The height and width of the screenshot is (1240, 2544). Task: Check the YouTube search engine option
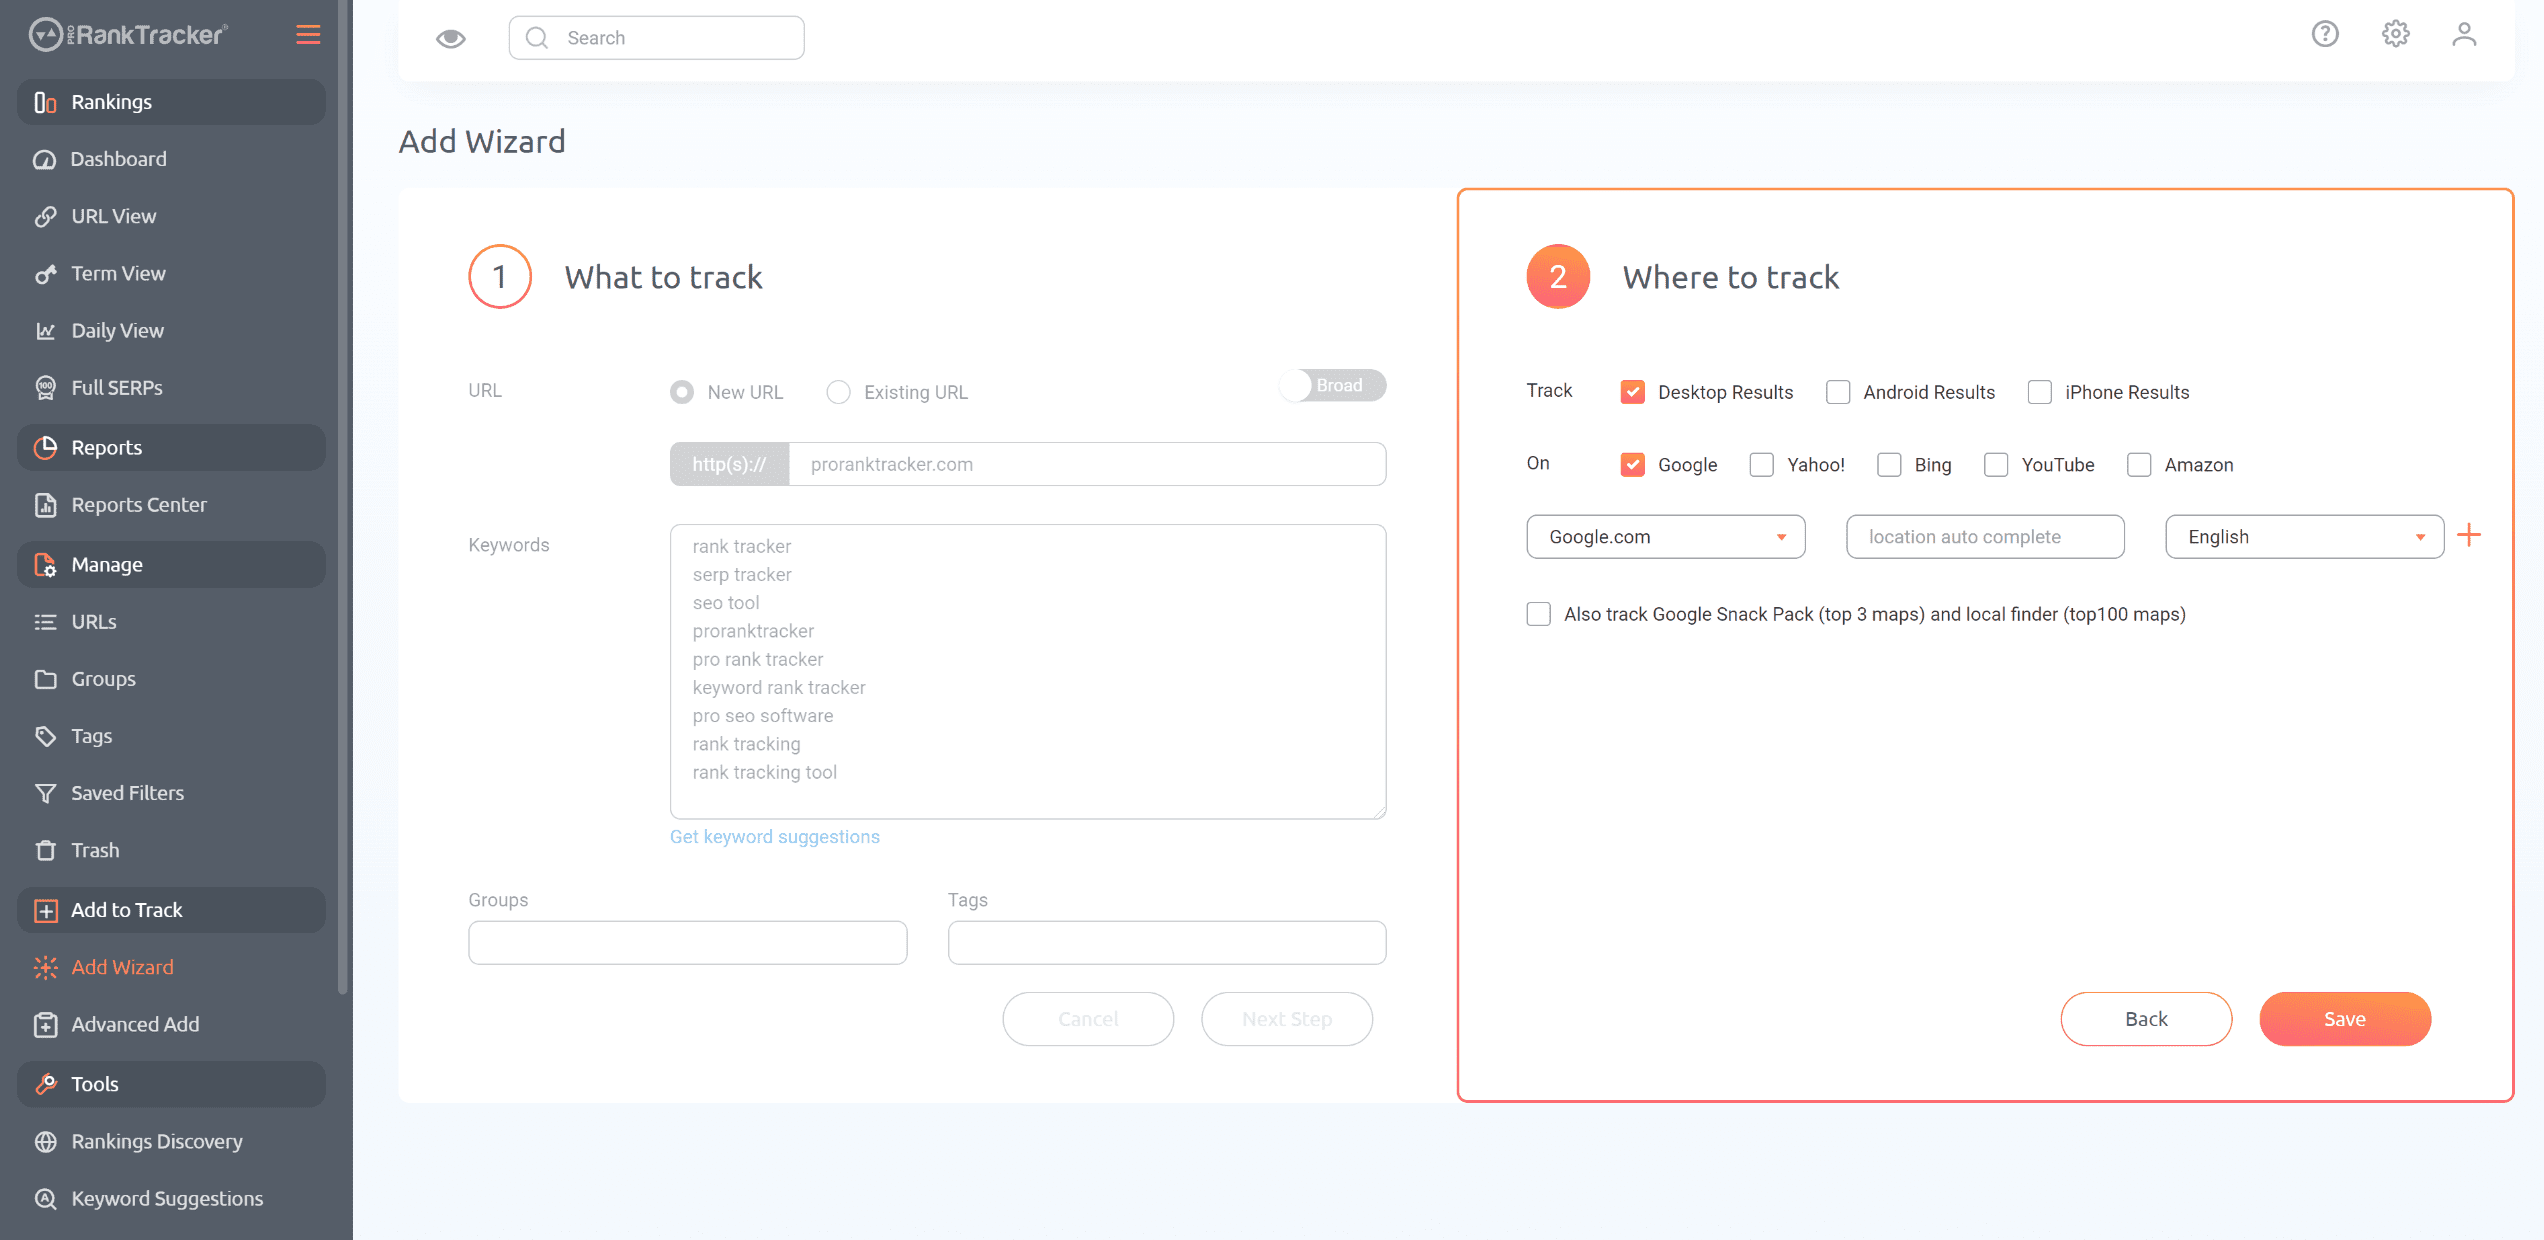1996,464
